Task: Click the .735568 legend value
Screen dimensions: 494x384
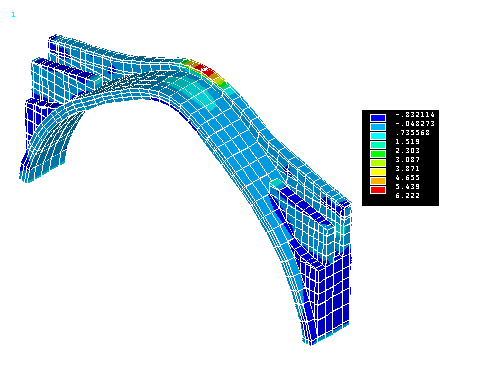Action: pos(413,133)
